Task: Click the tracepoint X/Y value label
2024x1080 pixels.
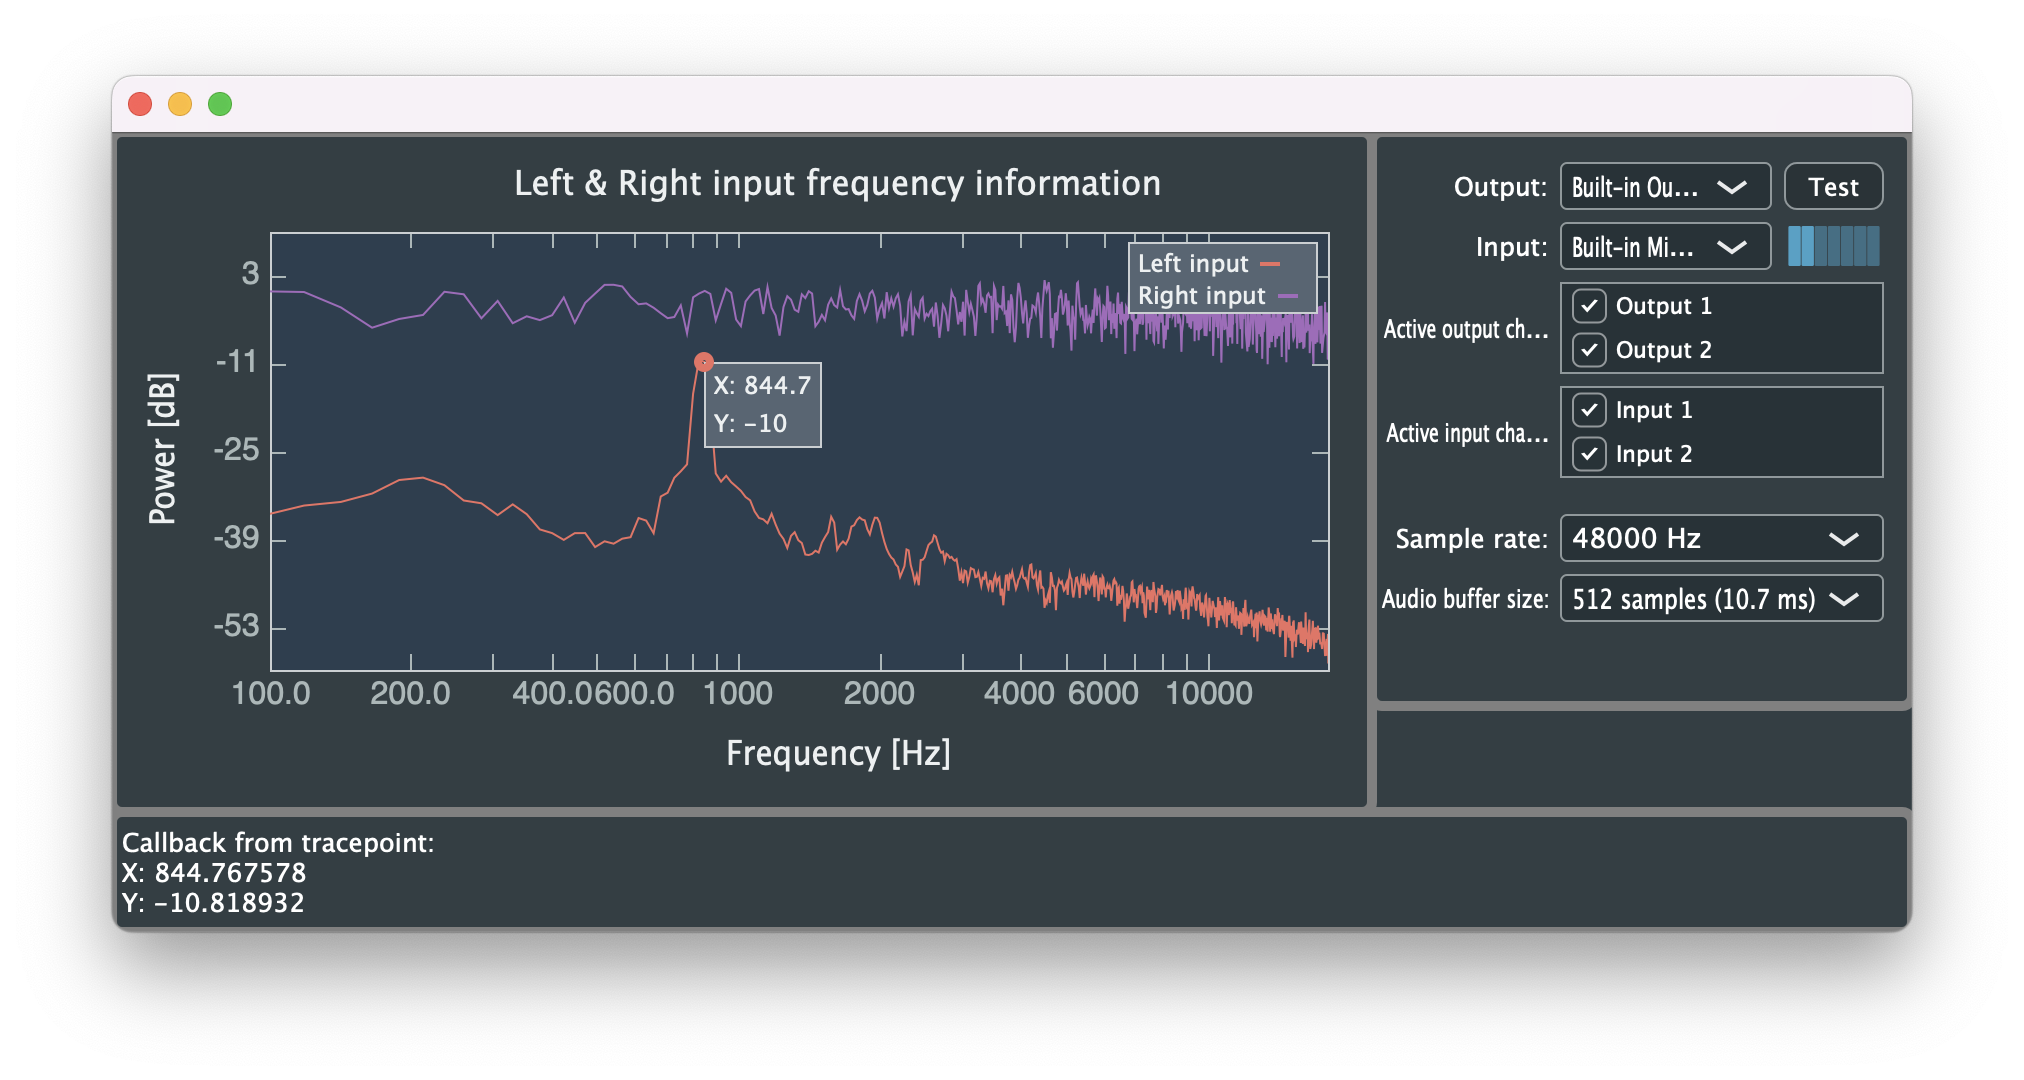Action: click(762, 404)
